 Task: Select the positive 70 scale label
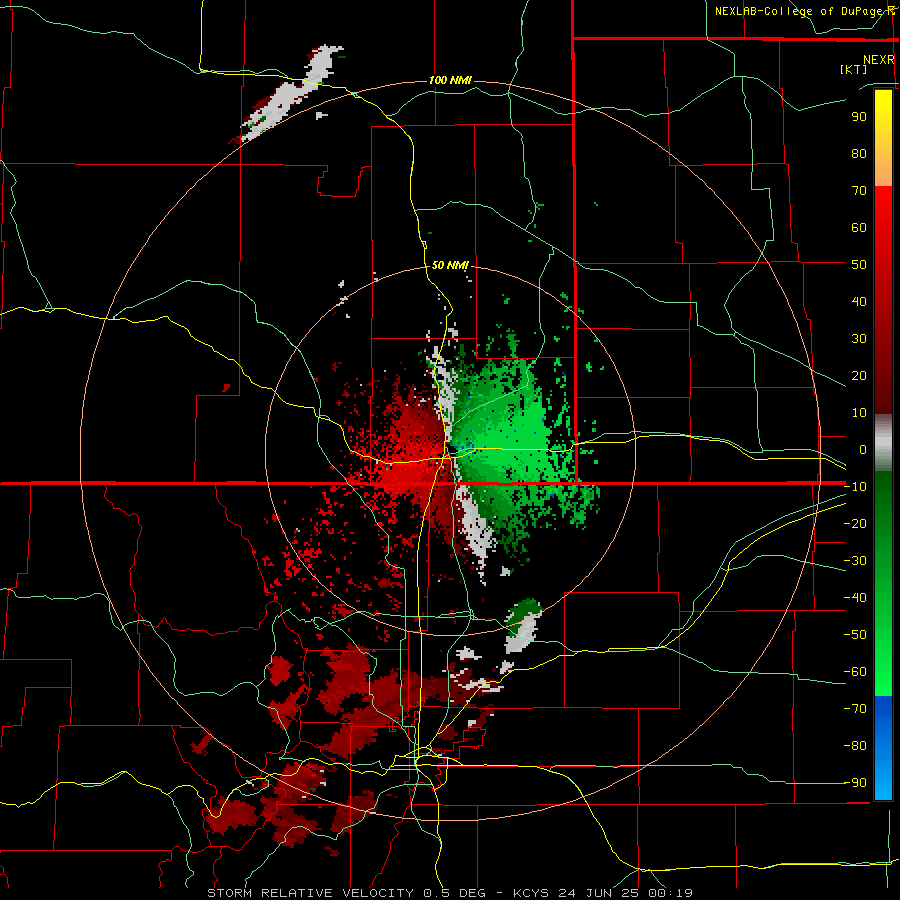[859, 191]
